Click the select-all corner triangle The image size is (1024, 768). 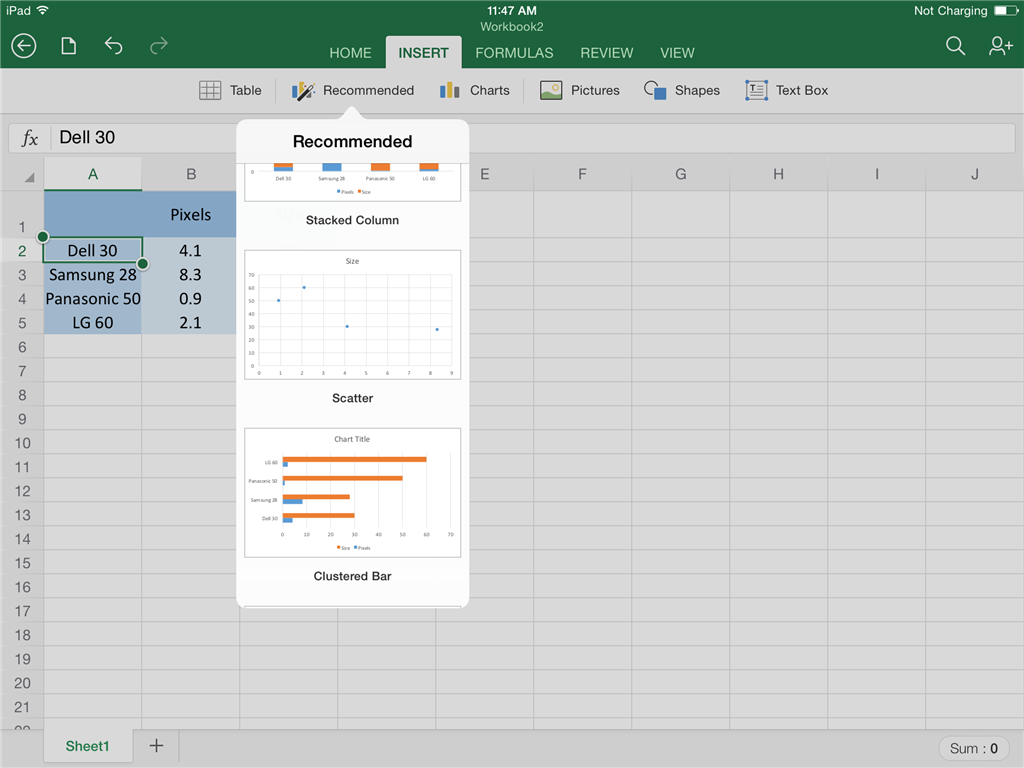click(29, 177)
